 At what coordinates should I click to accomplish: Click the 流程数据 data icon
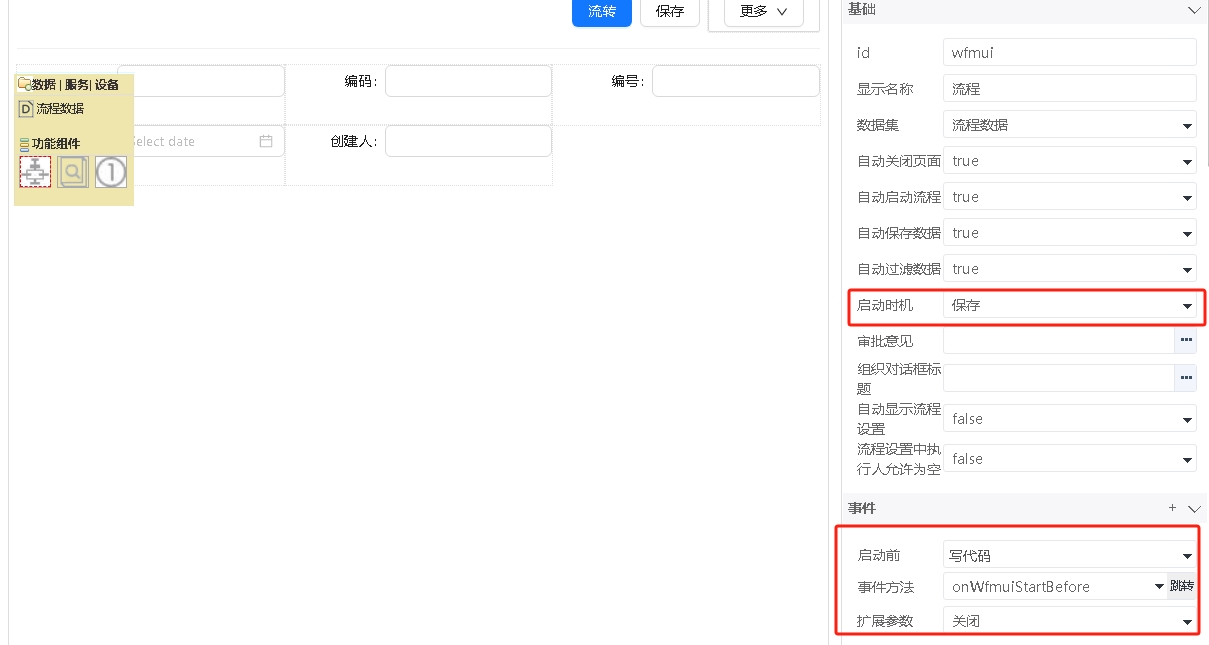click(x=26, y=108)
